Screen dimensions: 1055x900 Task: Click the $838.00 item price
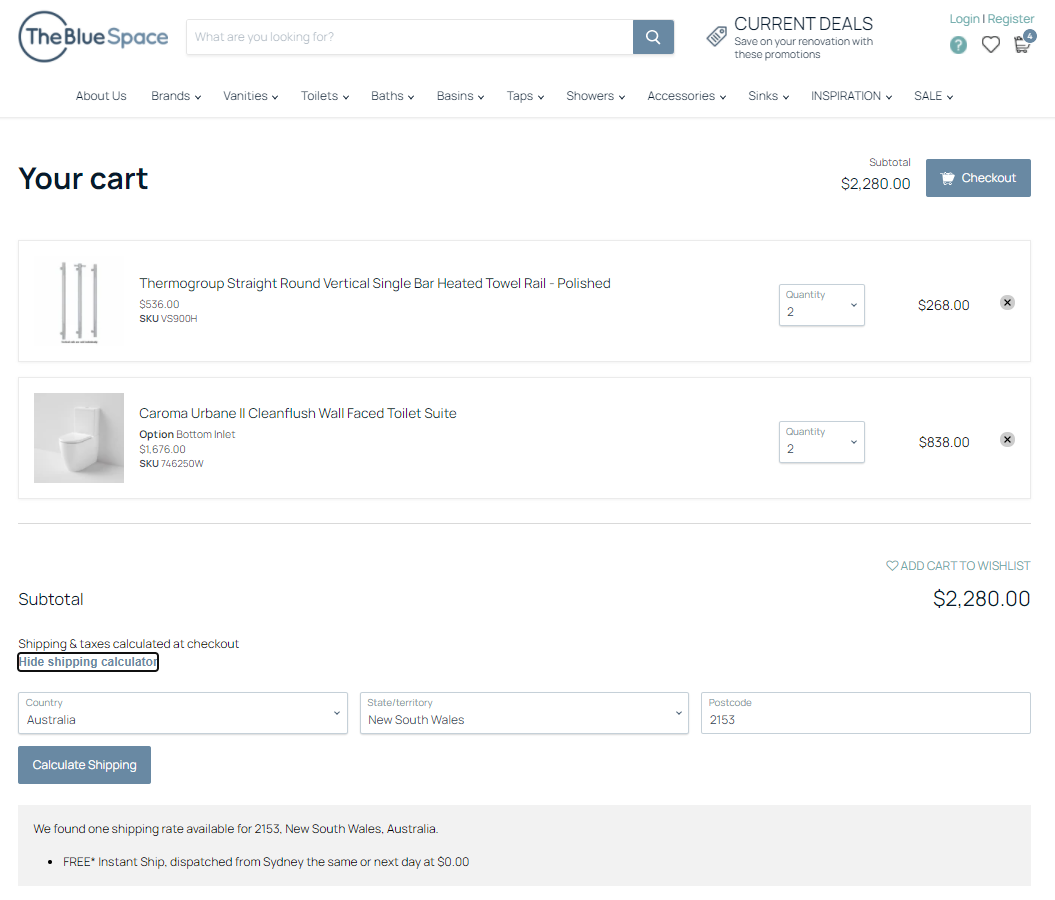(x=944, y=443)
